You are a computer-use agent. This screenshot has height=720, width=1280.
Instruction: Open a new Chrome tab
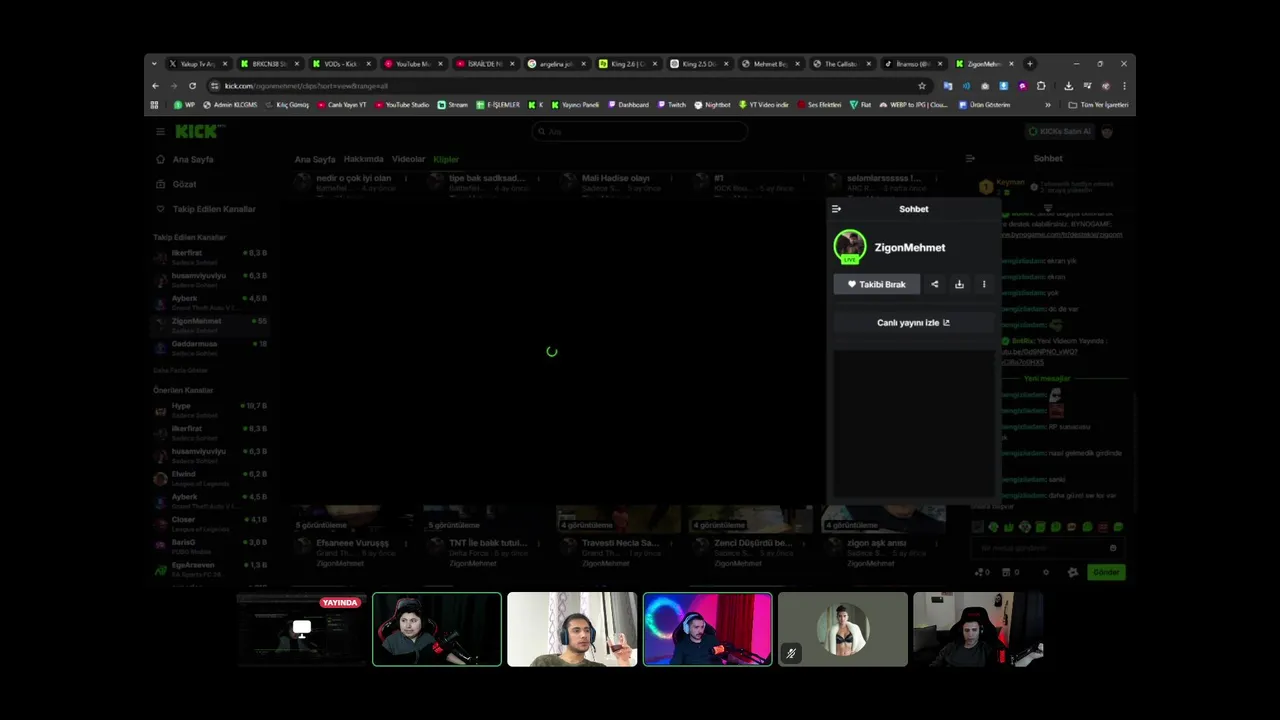click(1030, 64)
